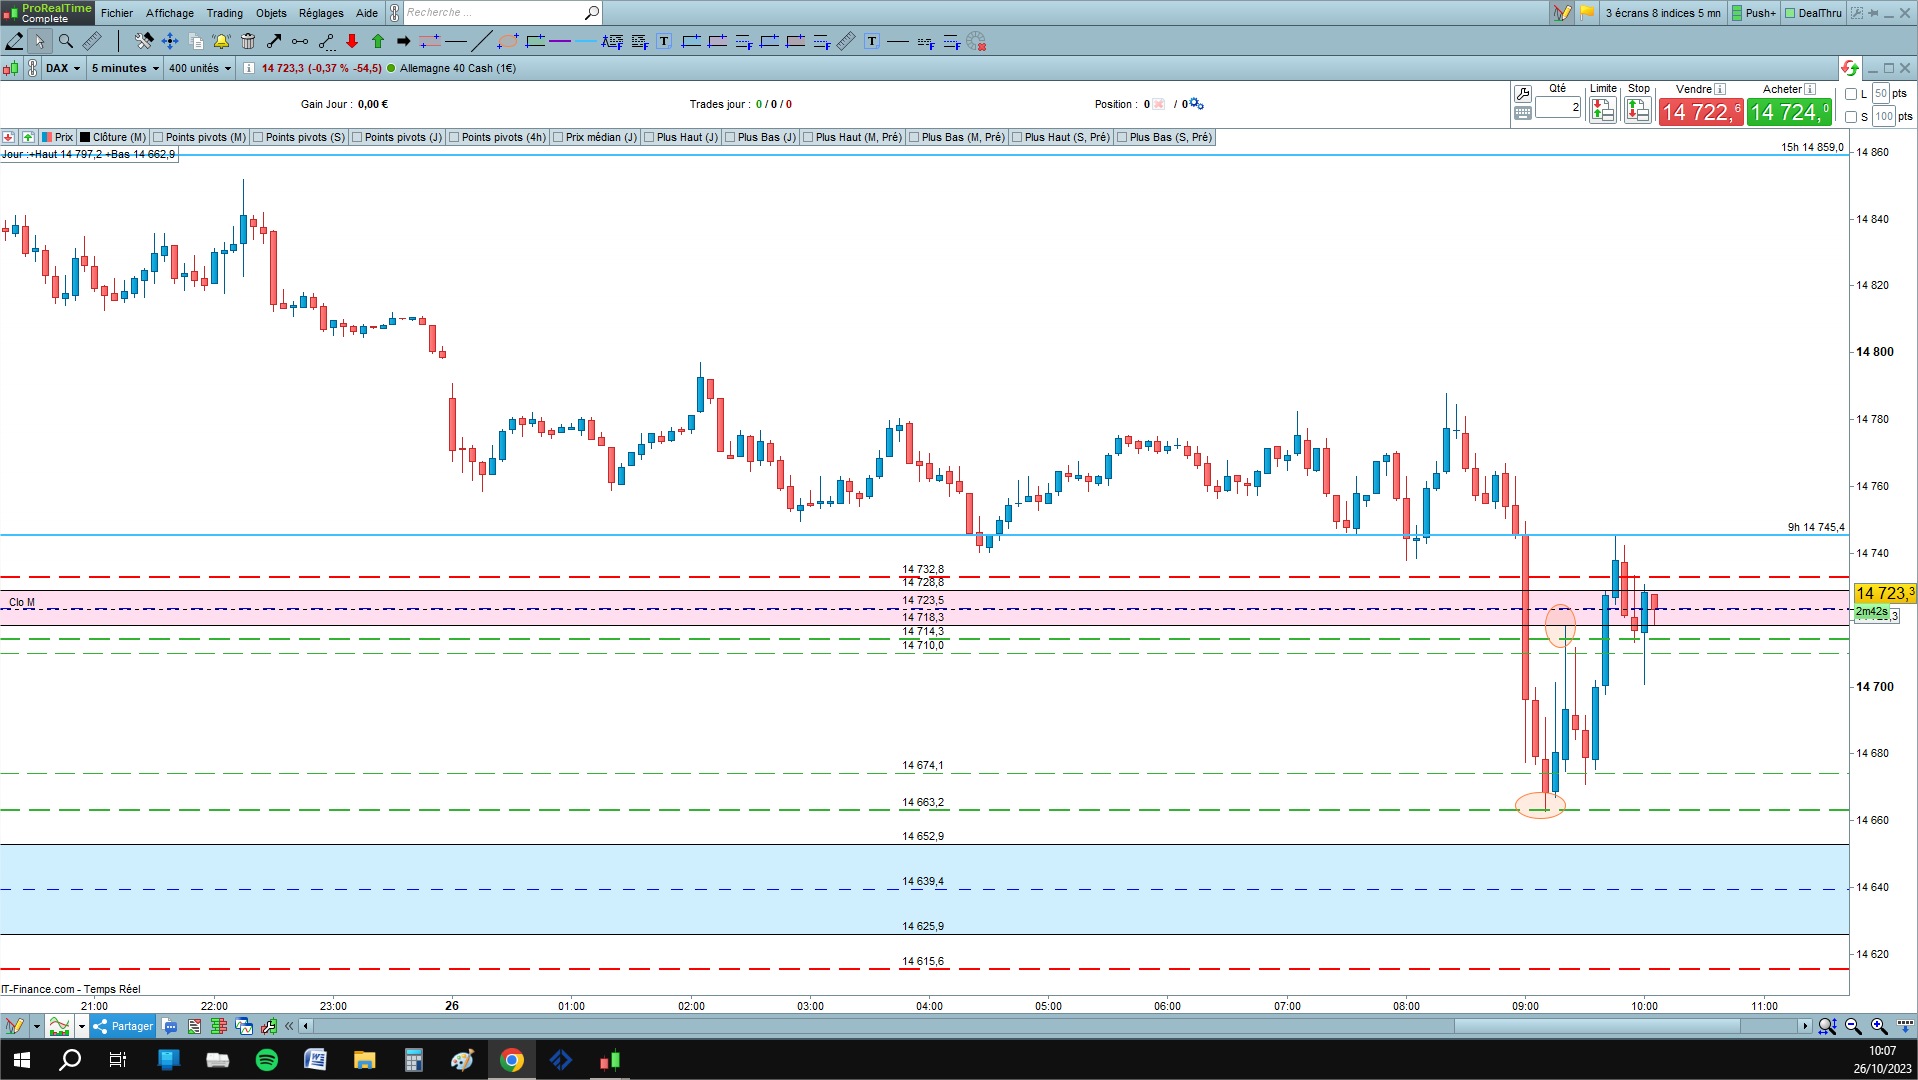Screen dimensions: 1918x1080
Task: Expand the bottom toolbar double chevron
Action: click(x=290, y=1026)
